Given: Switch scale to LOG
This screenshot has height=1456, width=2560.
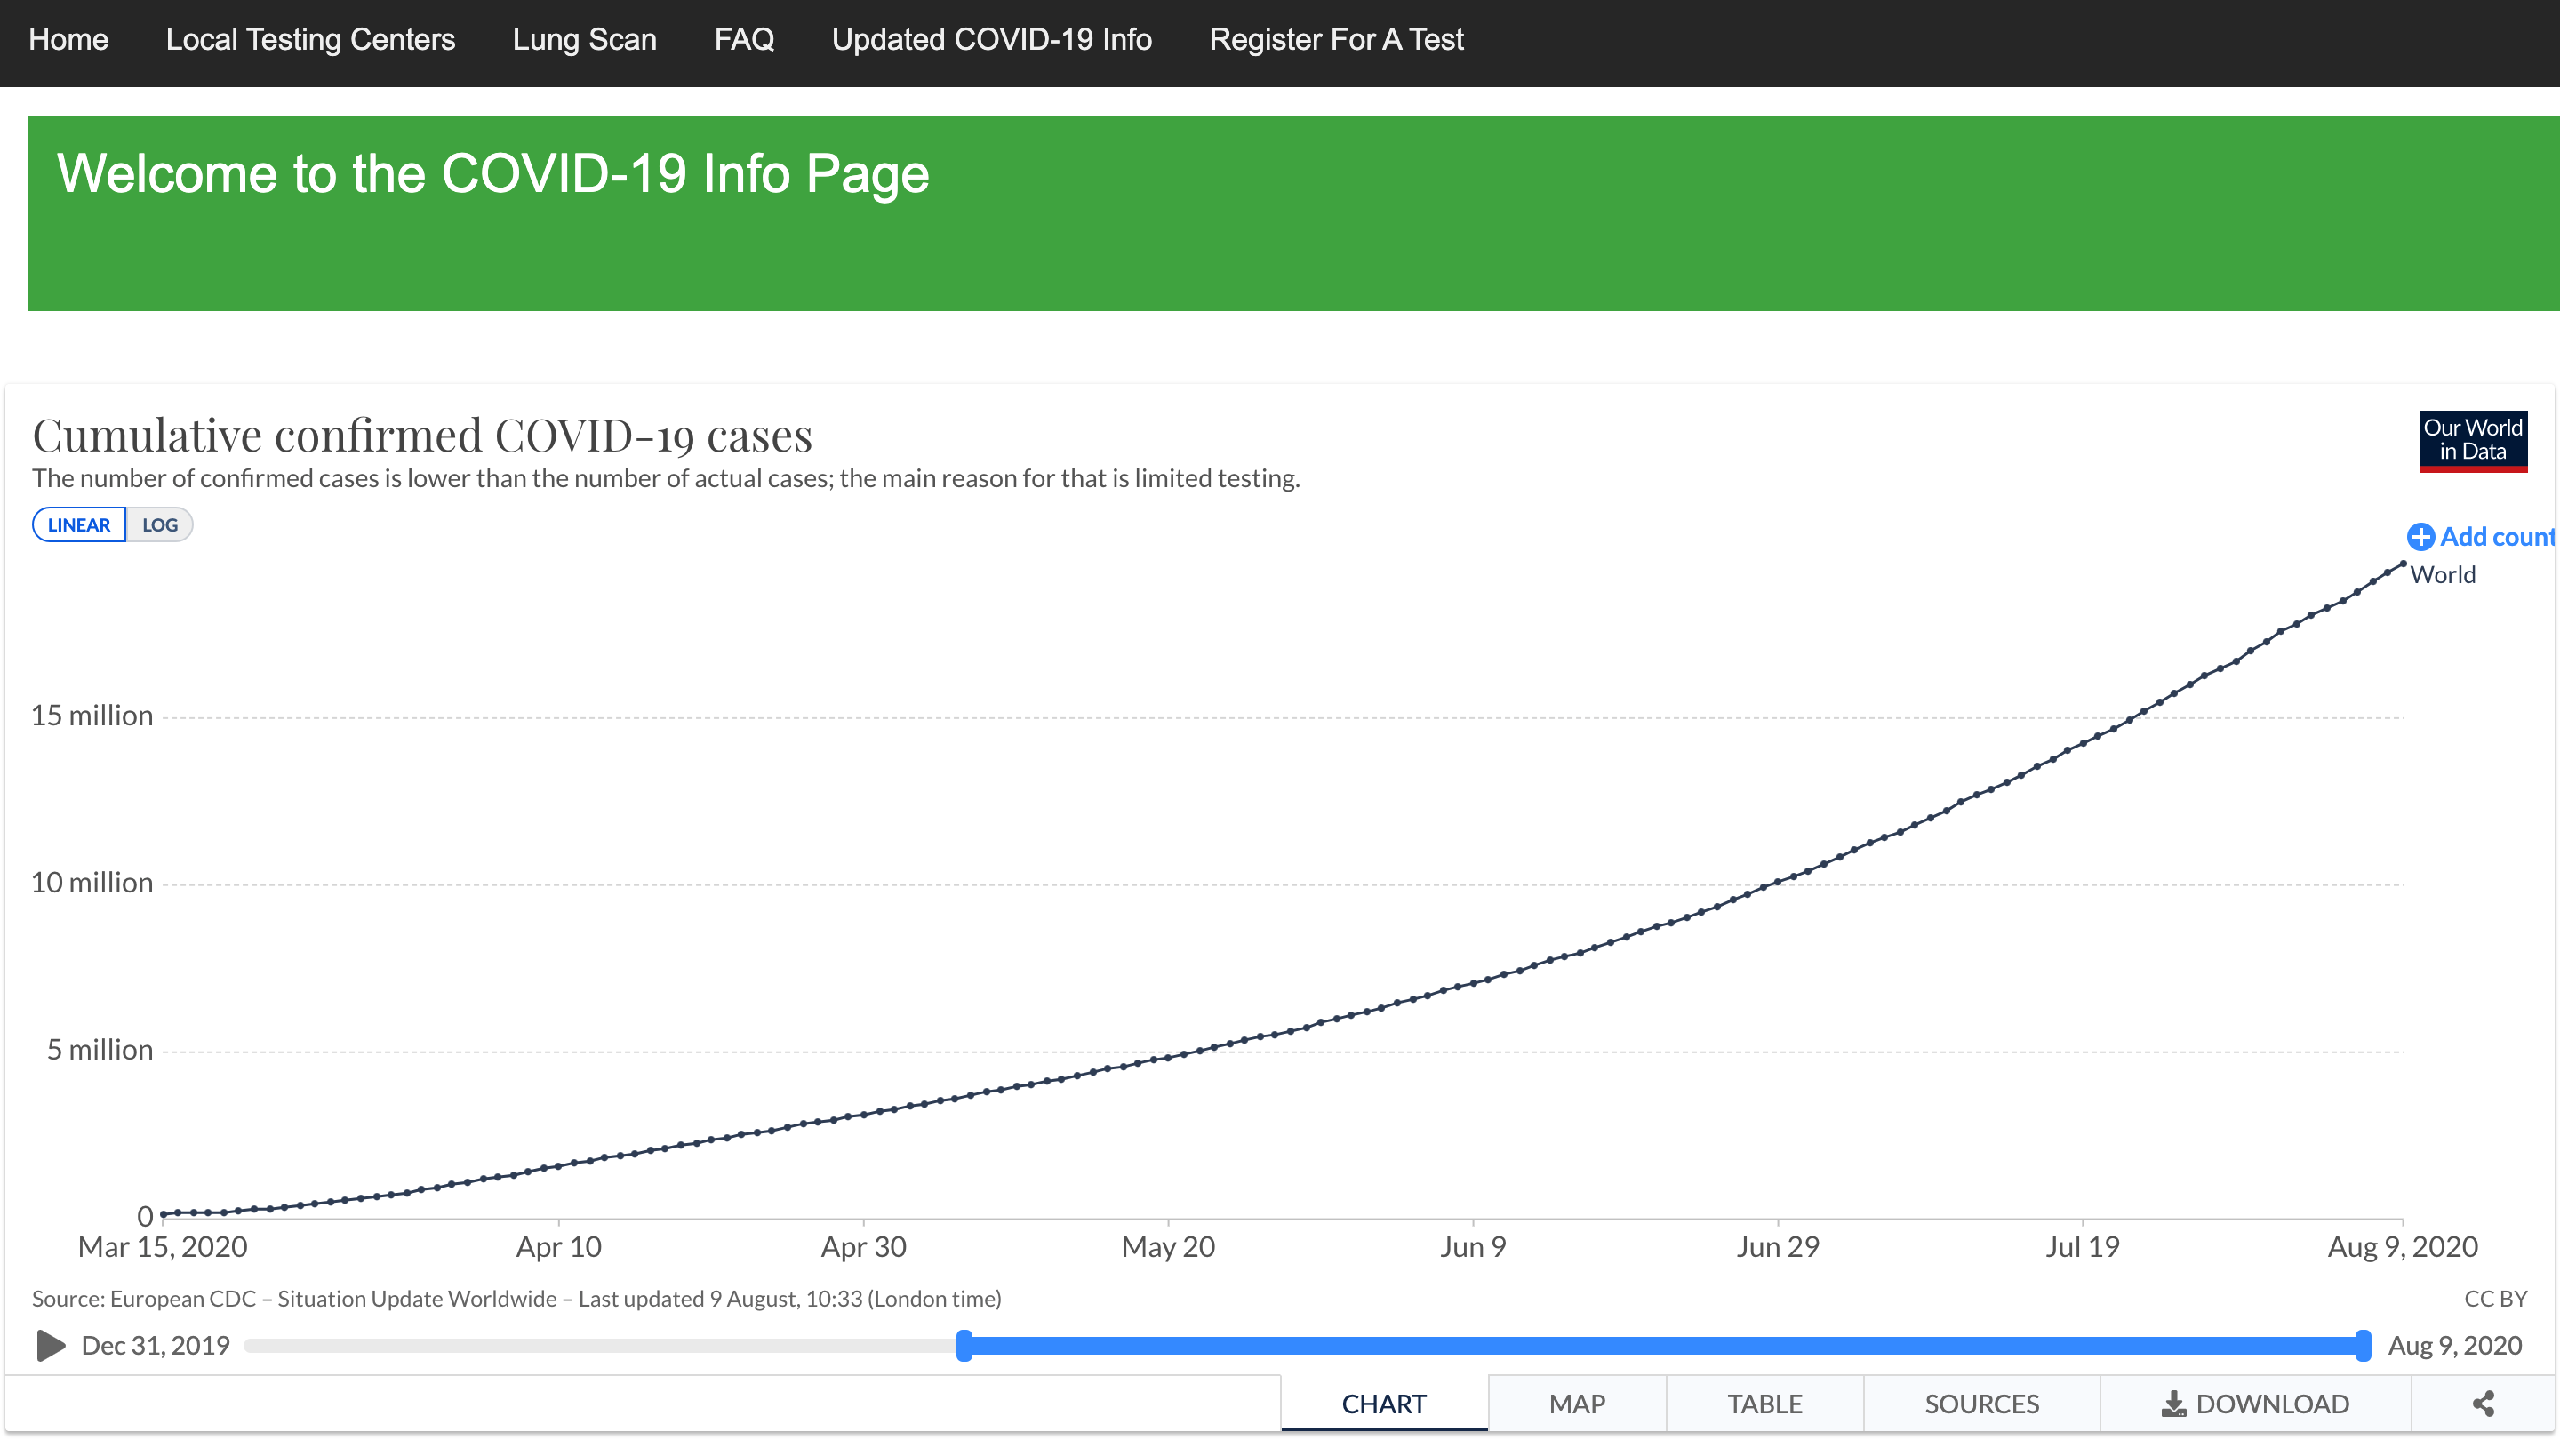Looking at the screenshot, I should (160, 525).
